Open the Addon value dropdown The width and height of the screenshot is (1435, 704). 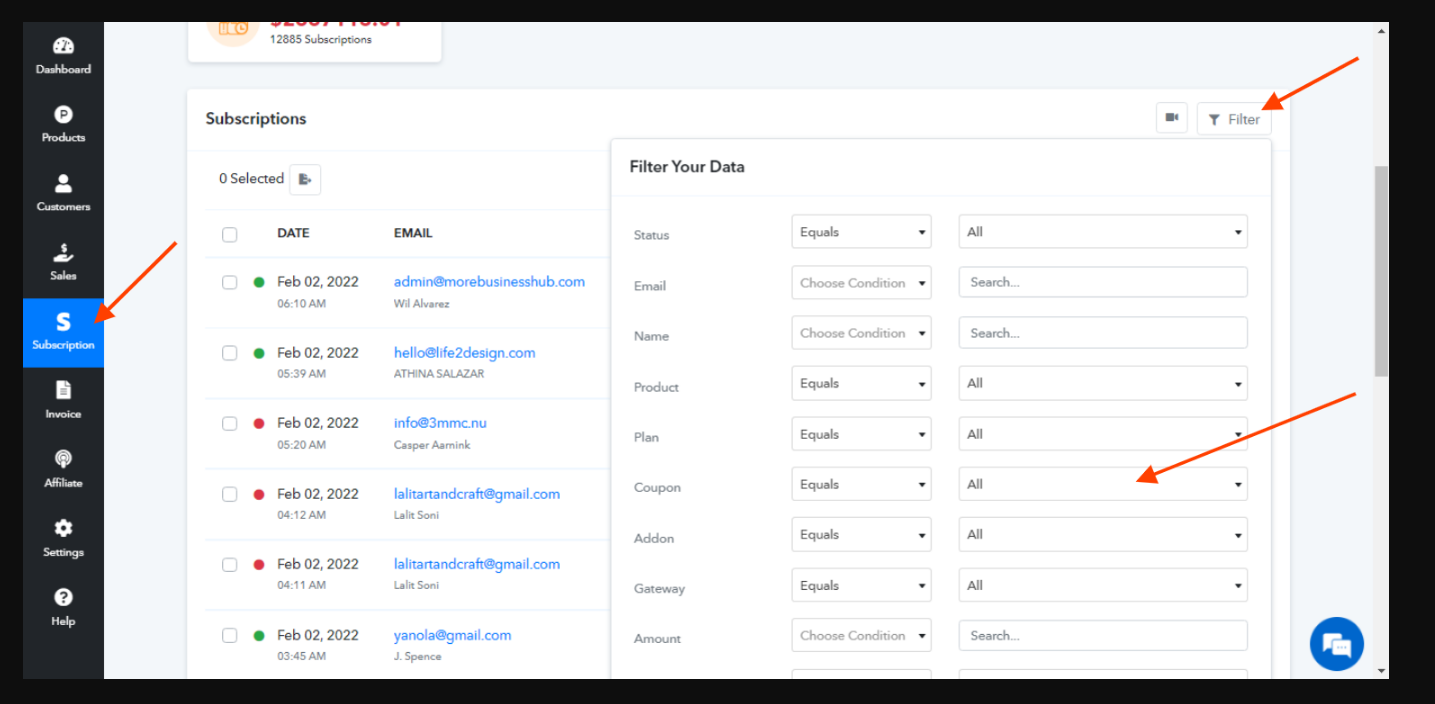pos(1103,535)
